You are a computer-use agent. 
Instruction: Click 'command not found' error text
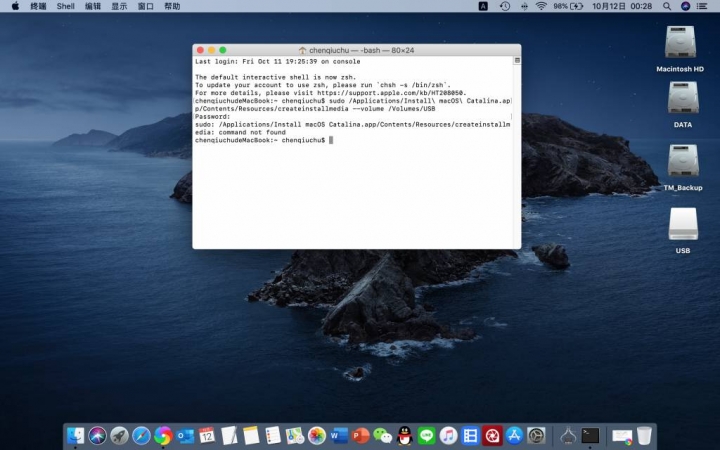[252, 132]
